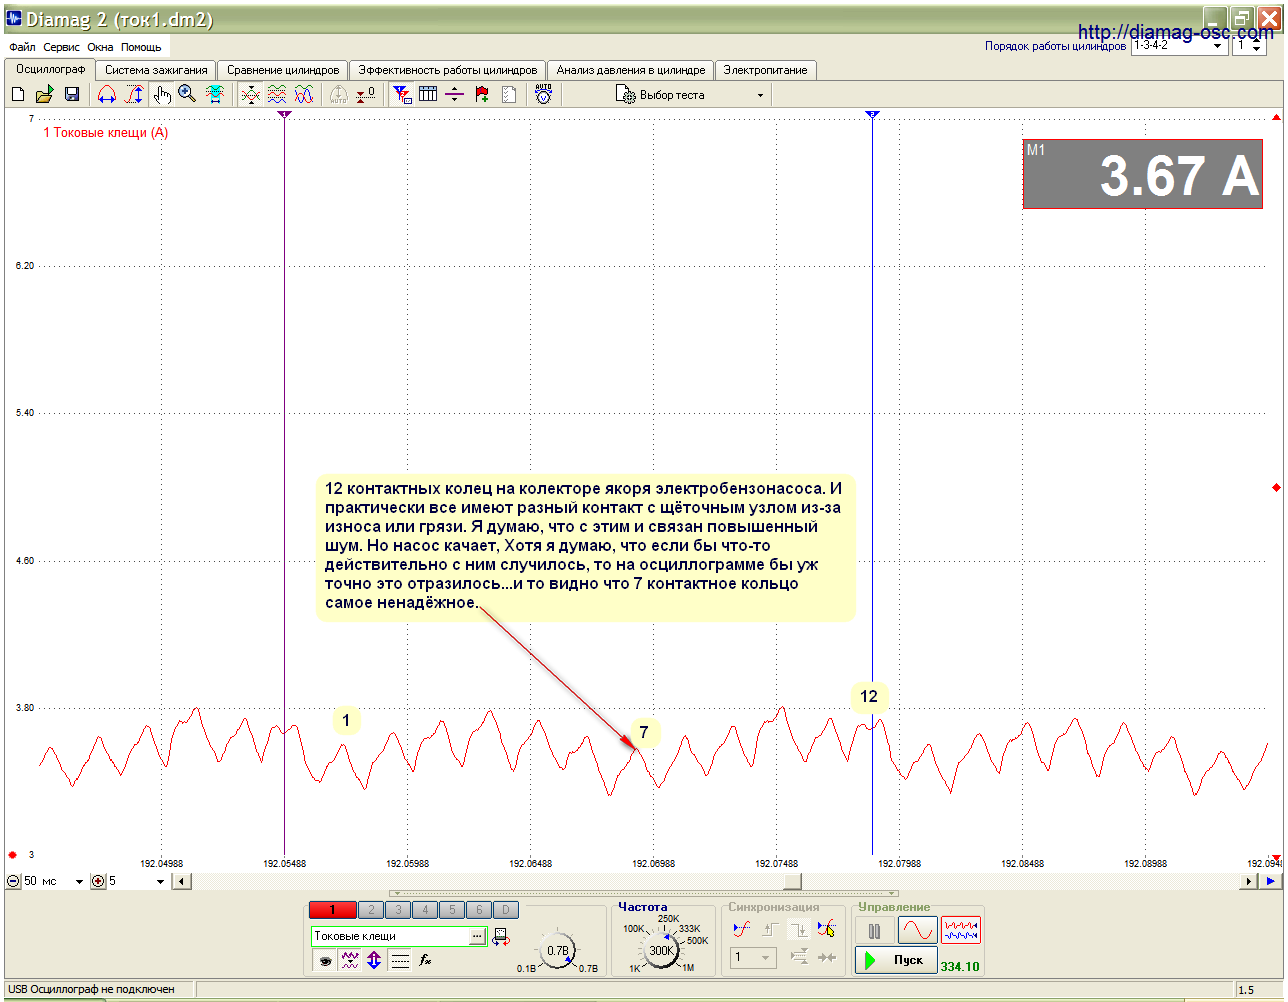This screenshot has height=1002, width=1288.
Task: Select channel 5 button
Action: (x=452, y=910)
